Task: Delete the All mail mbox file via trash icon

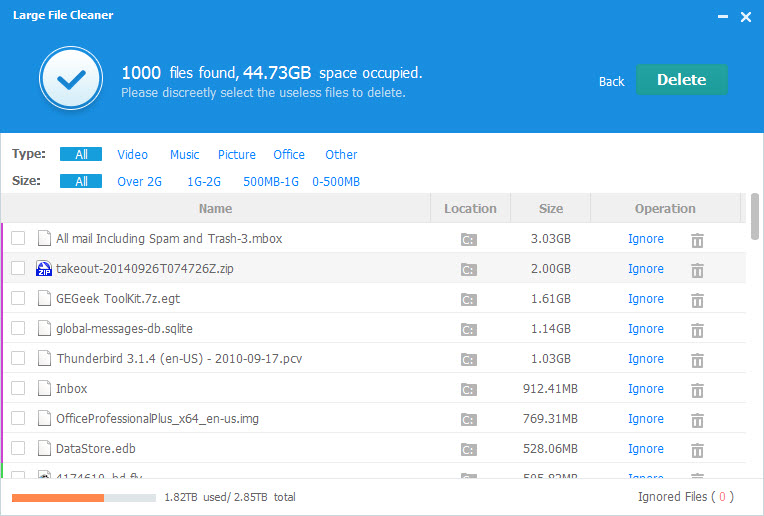Action: pos(697,240)
